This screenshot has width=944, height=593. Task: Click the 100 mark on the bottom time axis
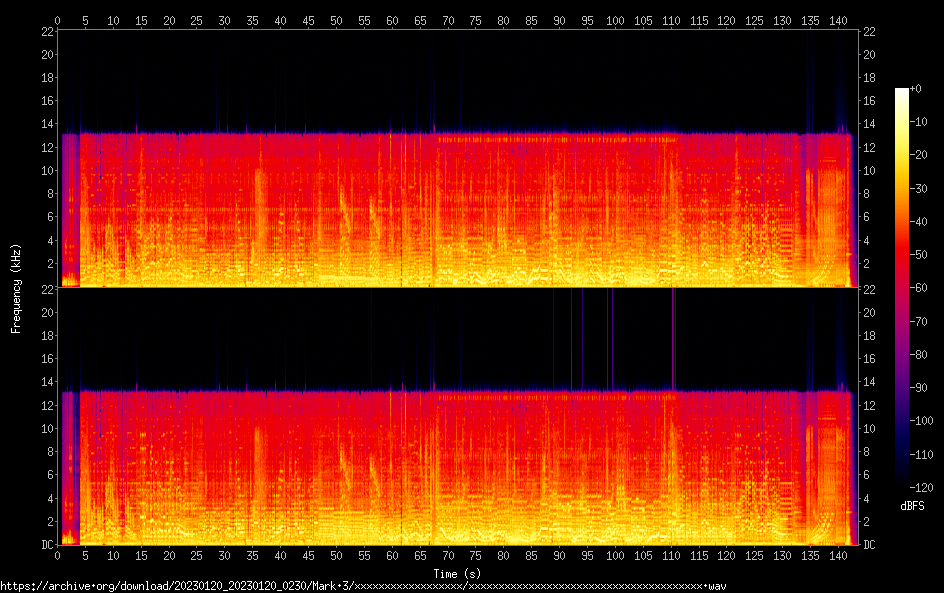click(x=615, y=556)
